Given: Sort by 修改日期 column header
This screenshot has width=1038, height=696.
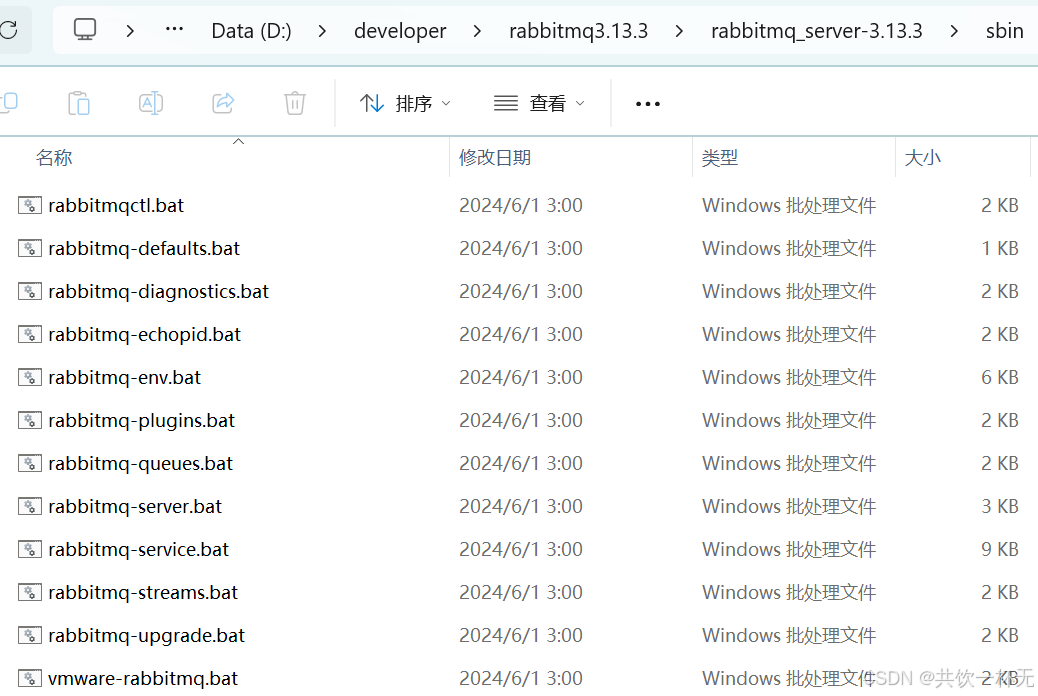Looking at the screenshot, I should click(x=495, y=158).
